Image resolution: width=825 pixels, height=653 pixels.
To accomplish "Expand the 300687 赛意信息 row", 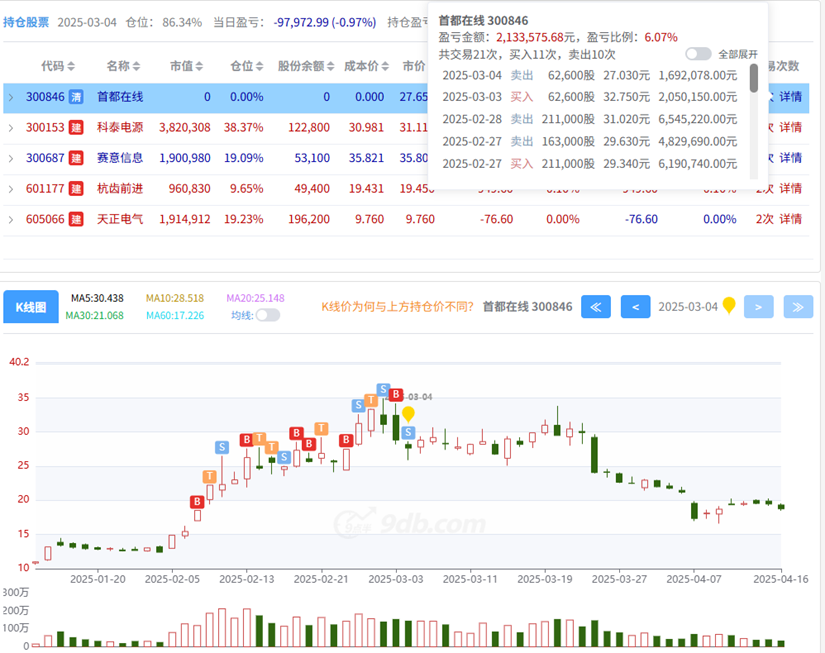I will click(11, 158).
